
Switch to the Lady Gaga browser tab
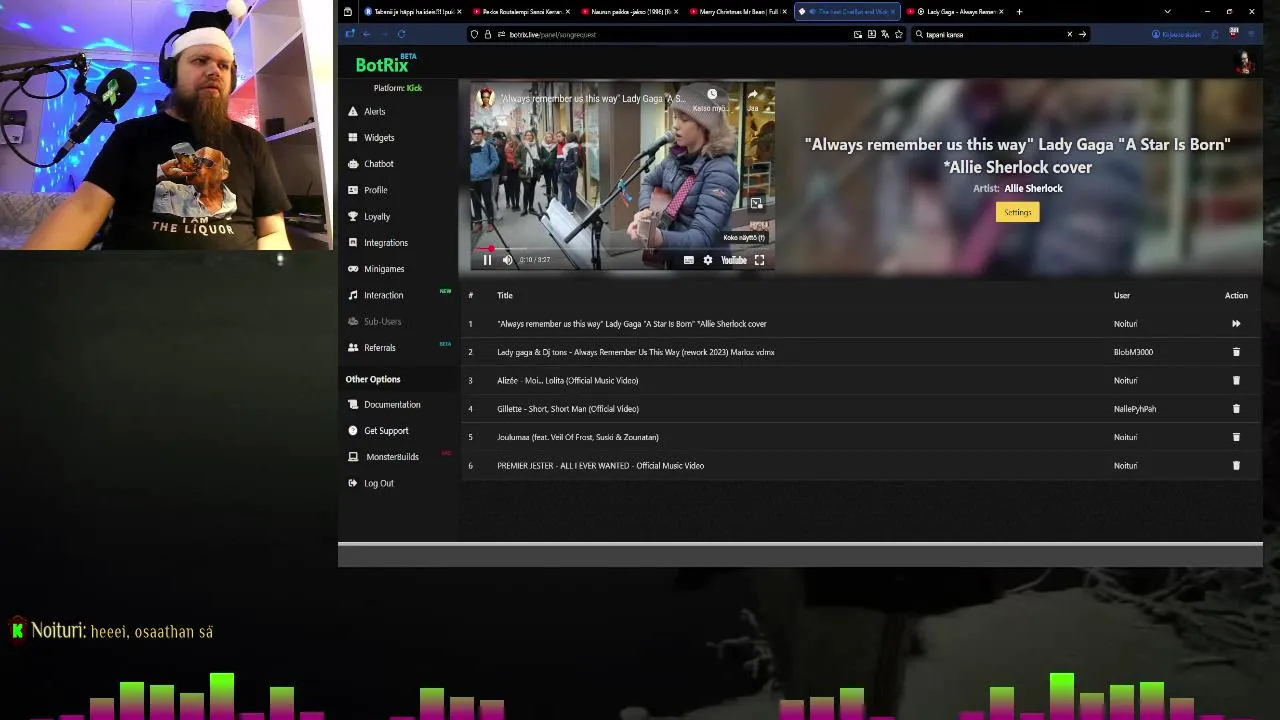[x=954, y=12]
